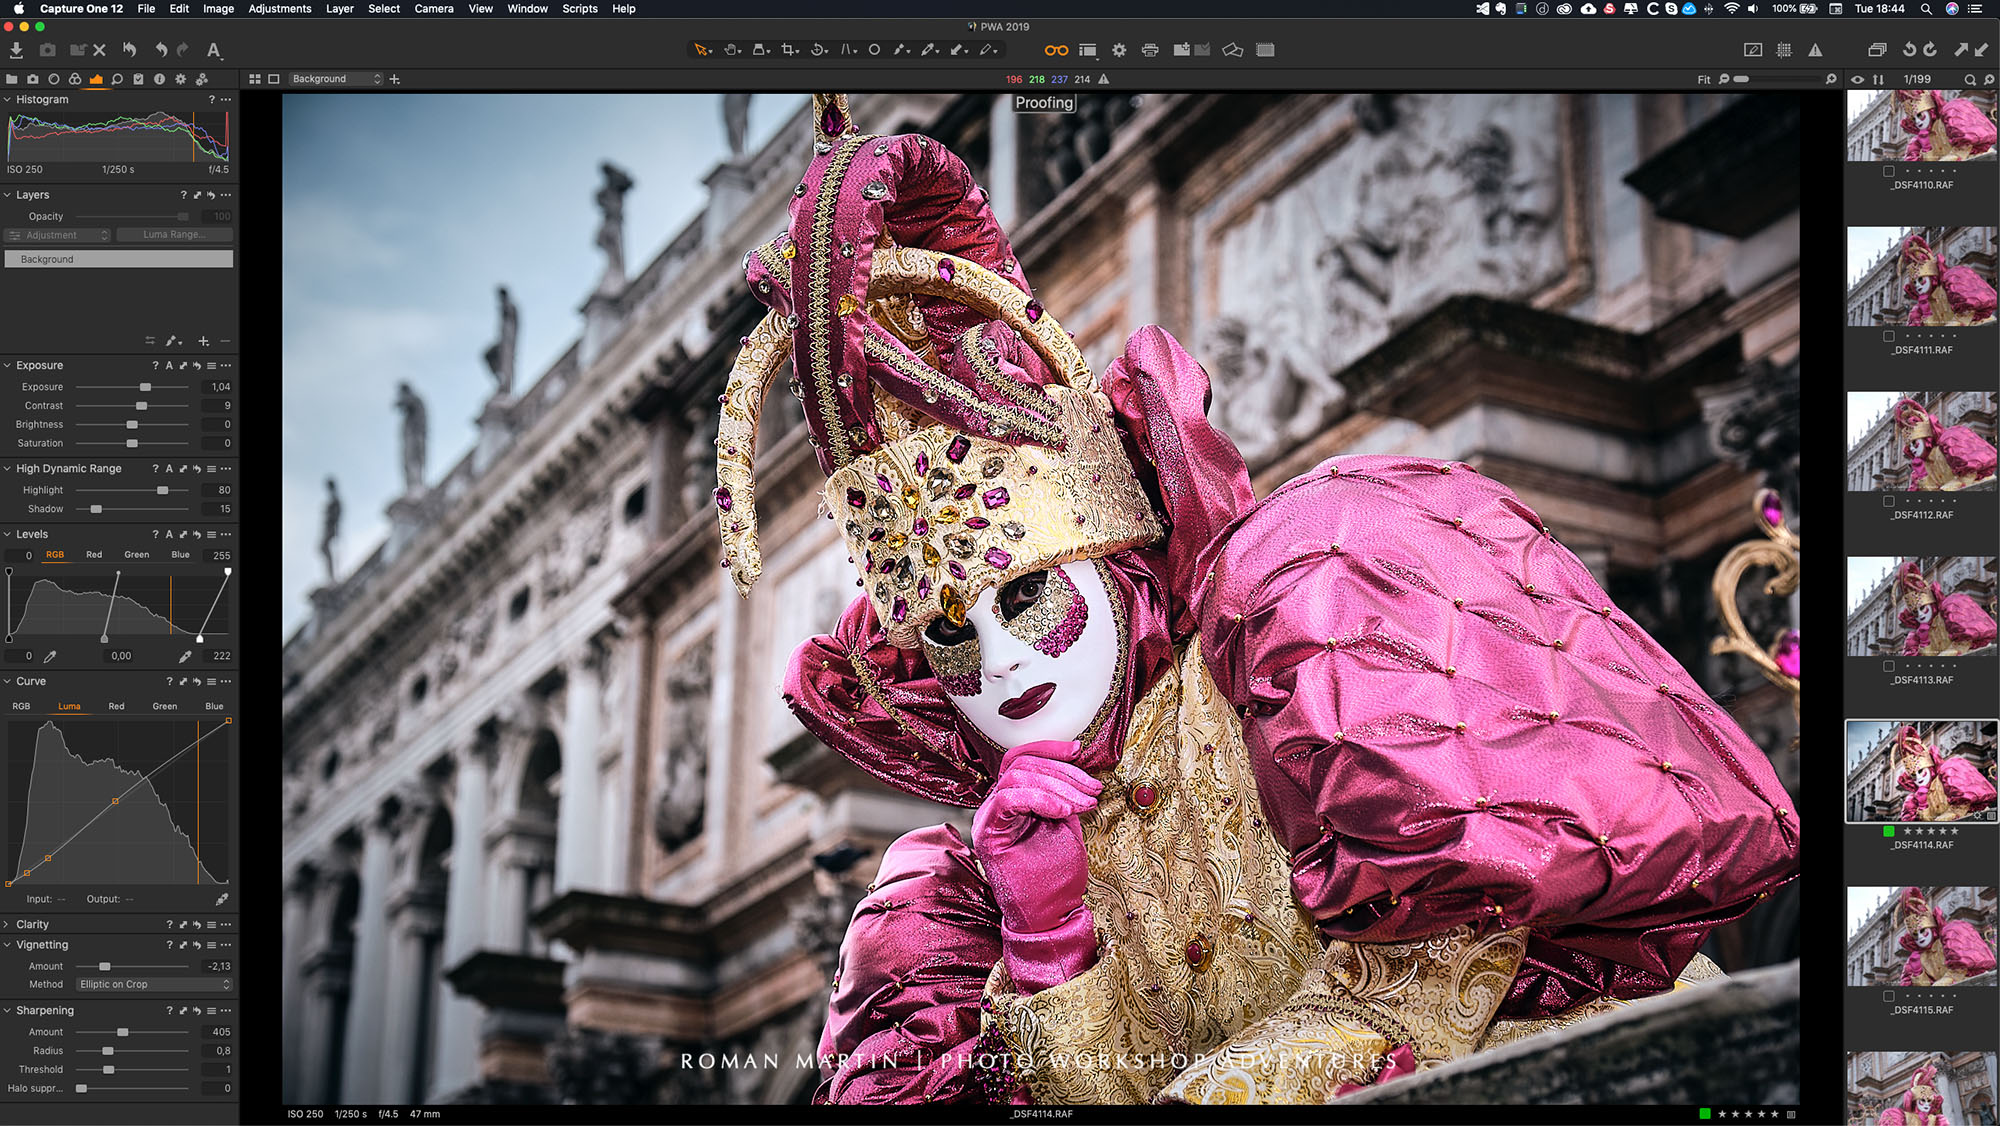This screenshot has height=1126, width=2000.
Task: Open the Background layer dropdown above viewer
Action: tap(336, 79)
